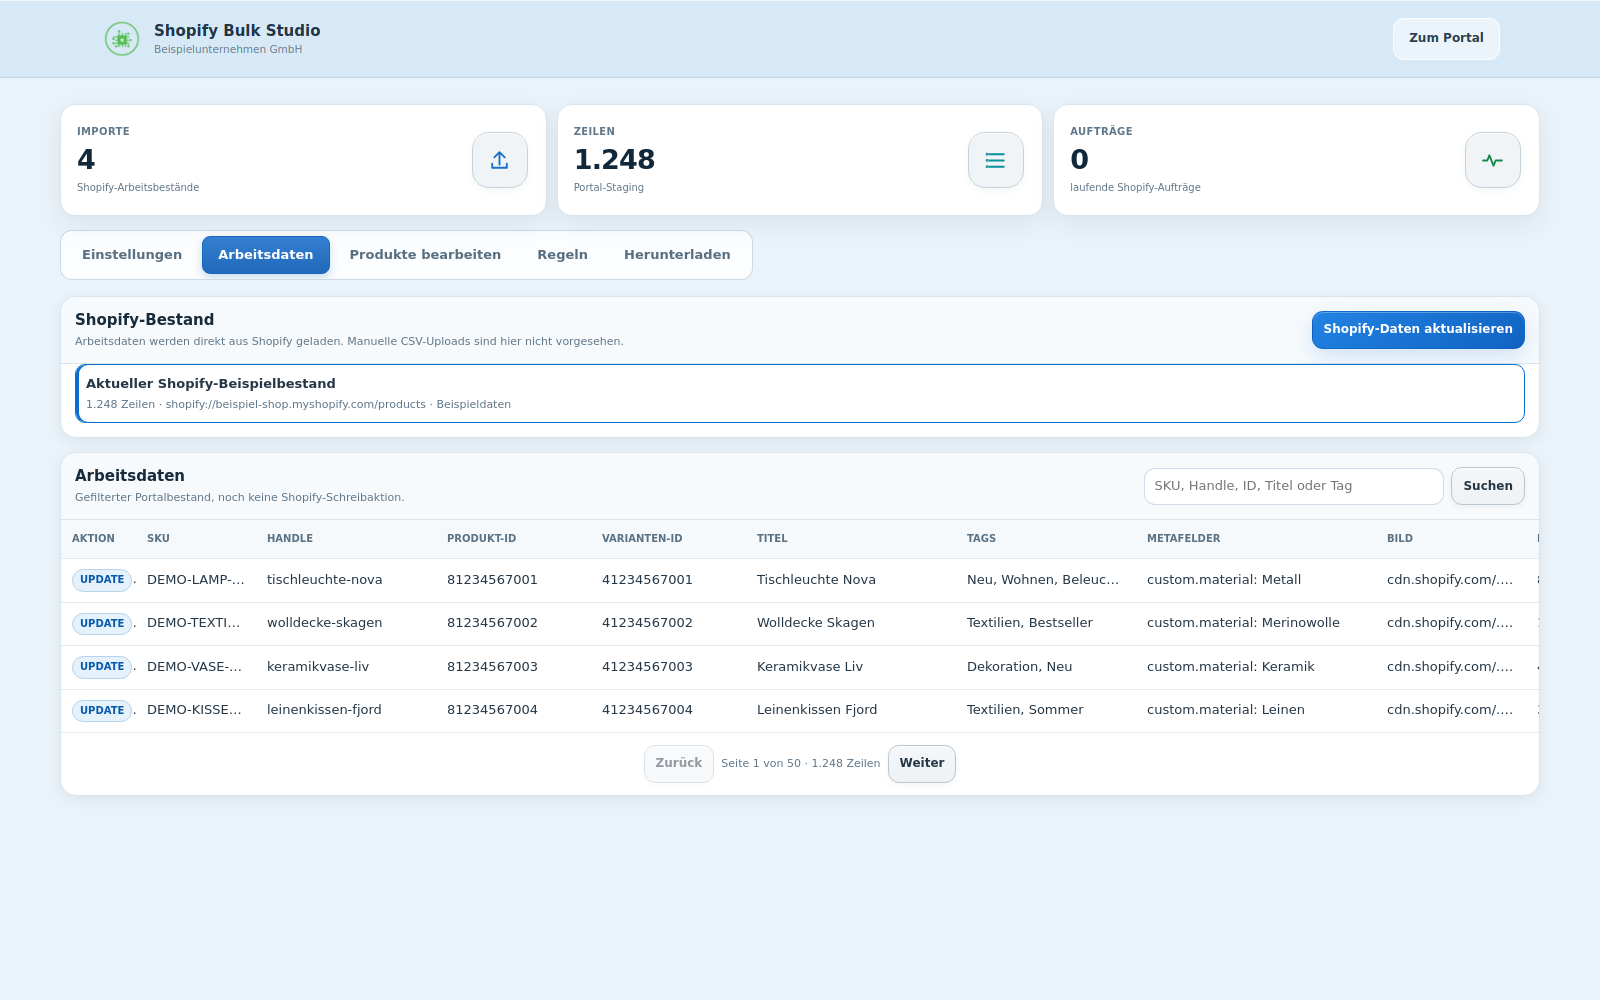Click tags cell Textilien, Bestseller

pyautogui.click(x=1030, y=623)
